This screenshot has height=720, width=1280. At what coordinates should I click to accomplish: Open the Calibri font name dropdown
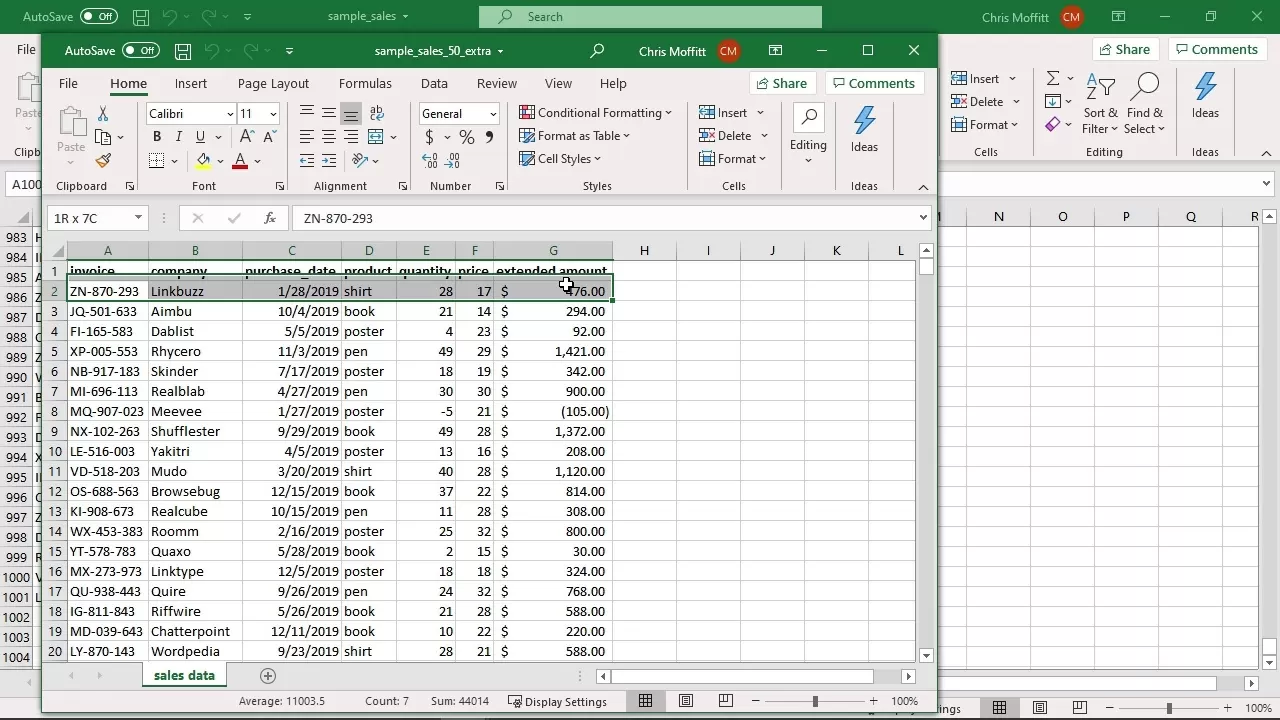[x=230, y=114]
